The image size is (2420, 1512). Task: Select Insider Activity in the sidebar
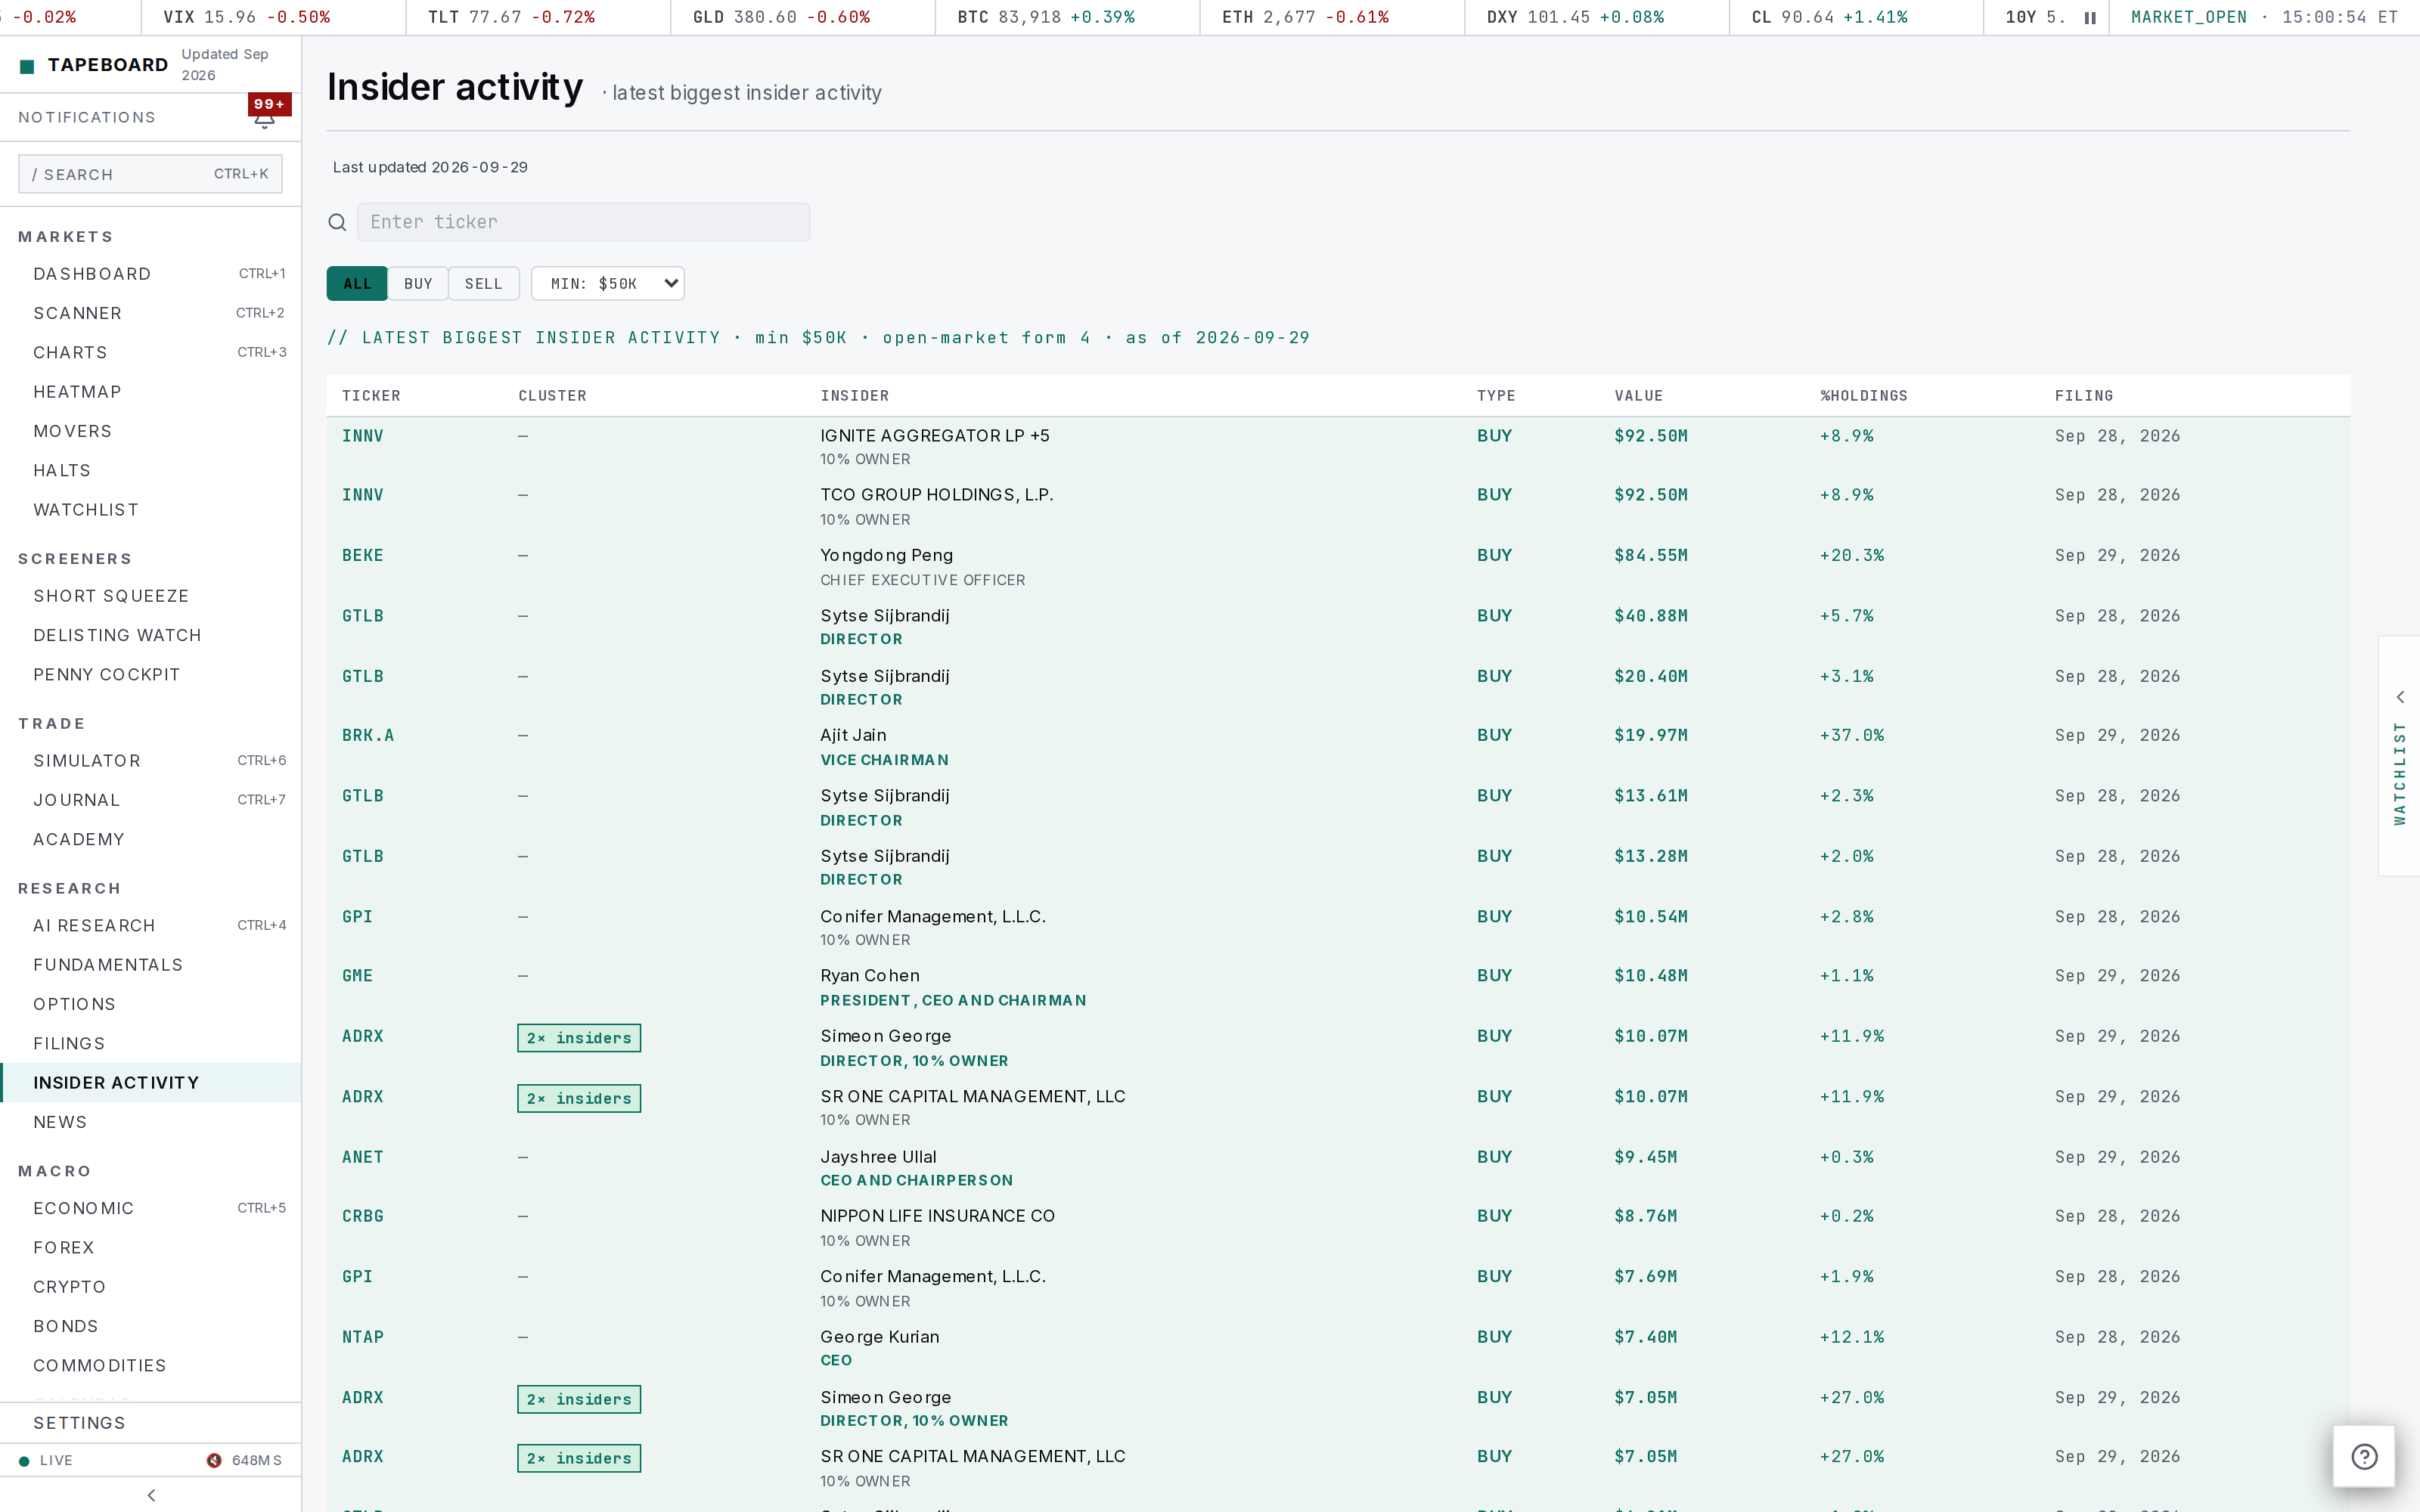point(150,1083)
